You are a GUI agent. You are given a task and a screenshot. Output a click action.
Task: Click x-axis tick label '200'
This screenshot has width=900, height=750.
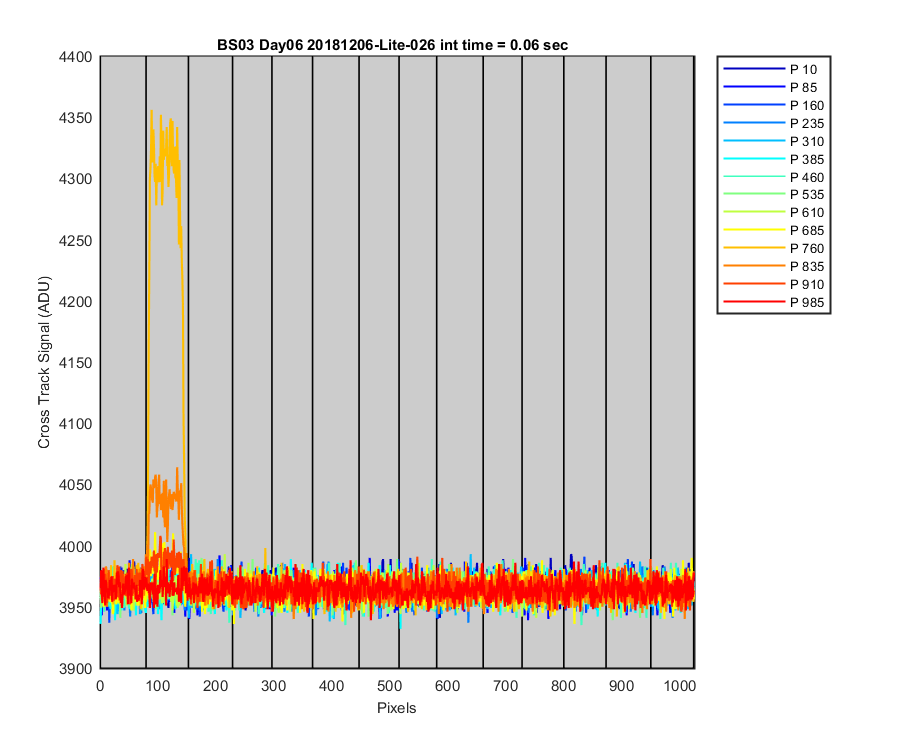[215, 686]
